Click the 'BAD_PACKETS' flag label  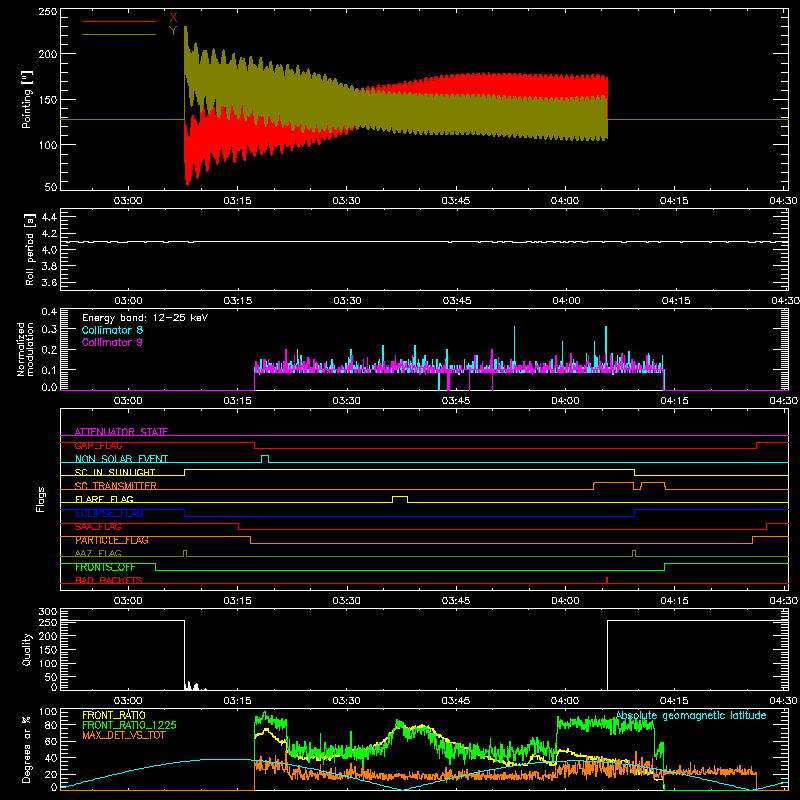coord(109,580)
